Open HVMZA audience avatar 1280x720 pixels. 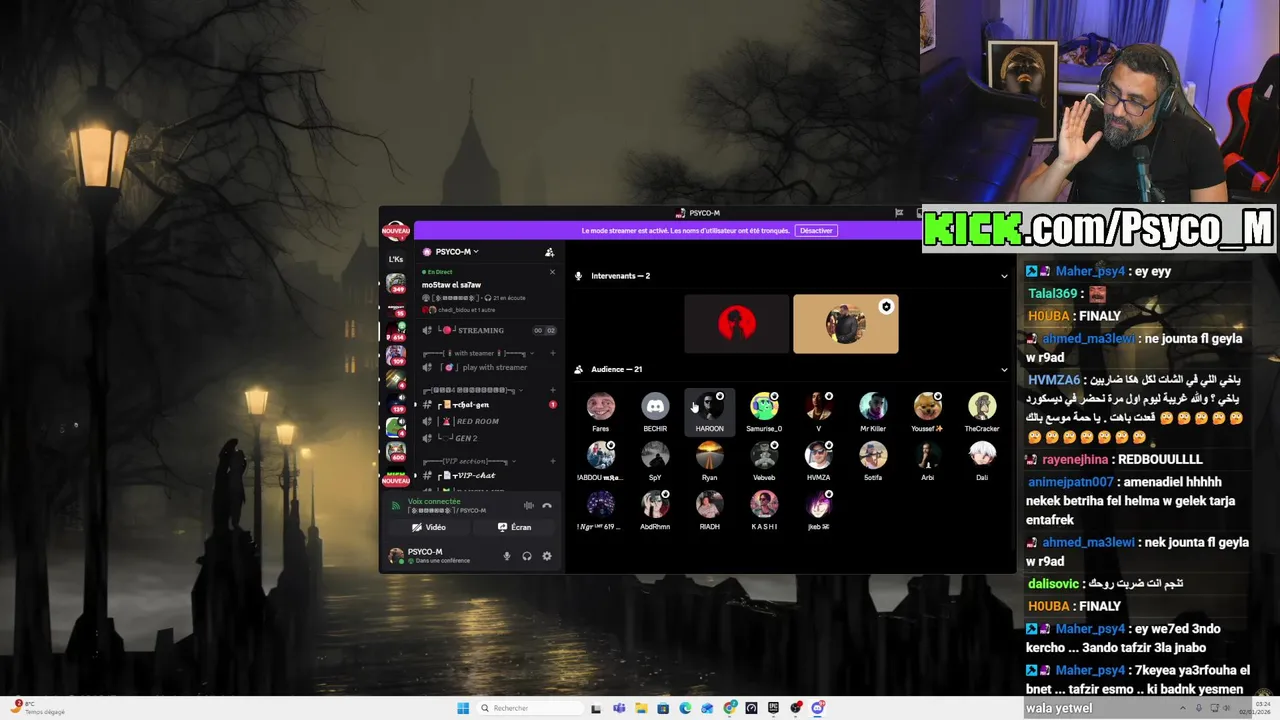click(818, 455)
